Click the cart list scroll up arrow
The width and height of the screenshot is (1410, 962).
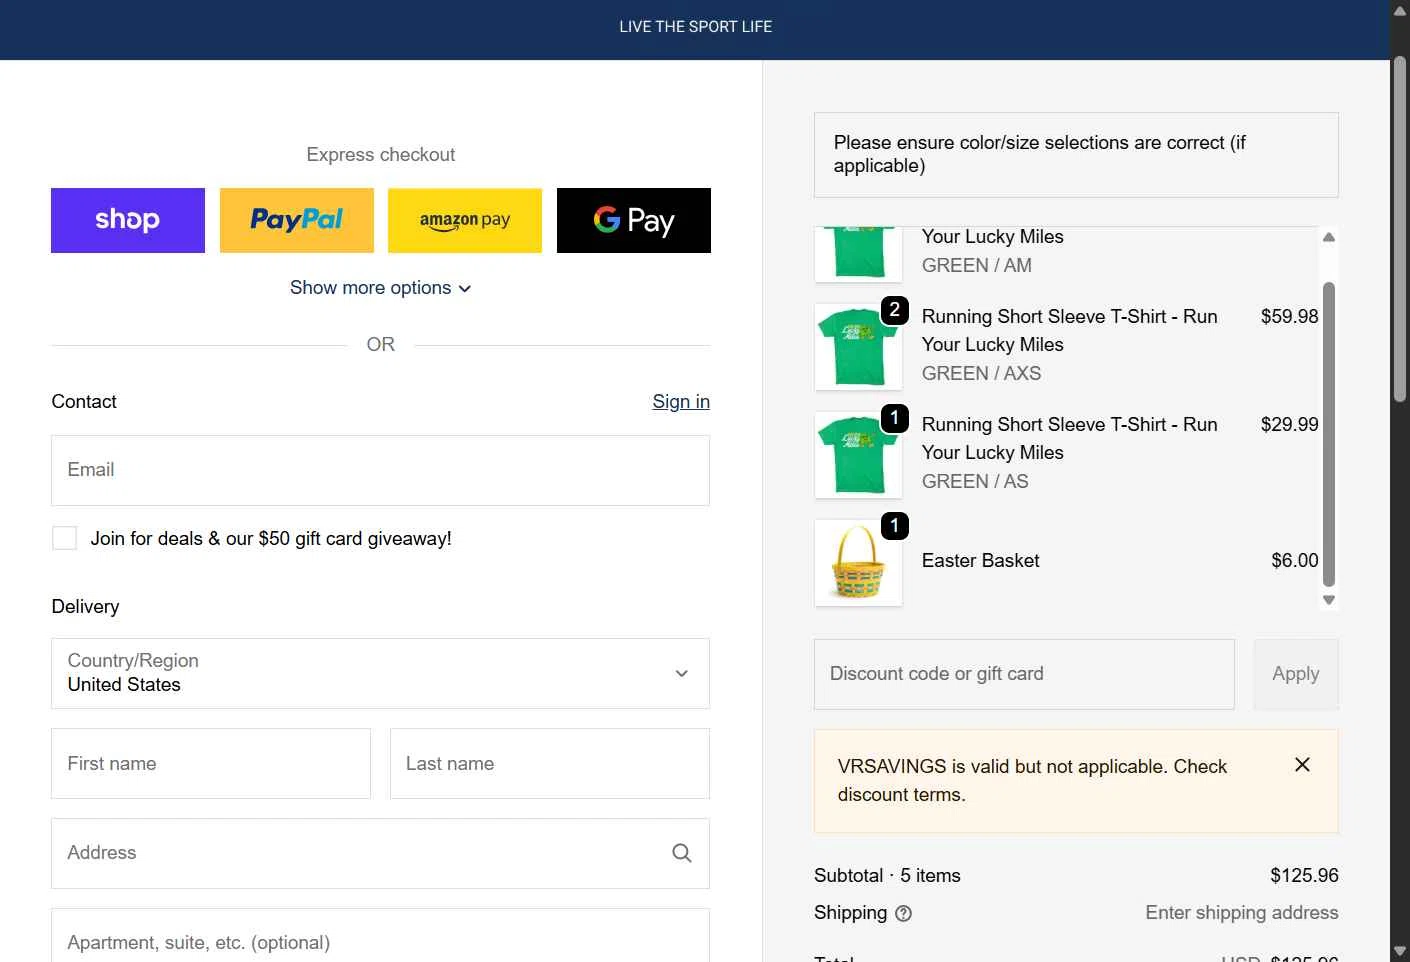1329,237
